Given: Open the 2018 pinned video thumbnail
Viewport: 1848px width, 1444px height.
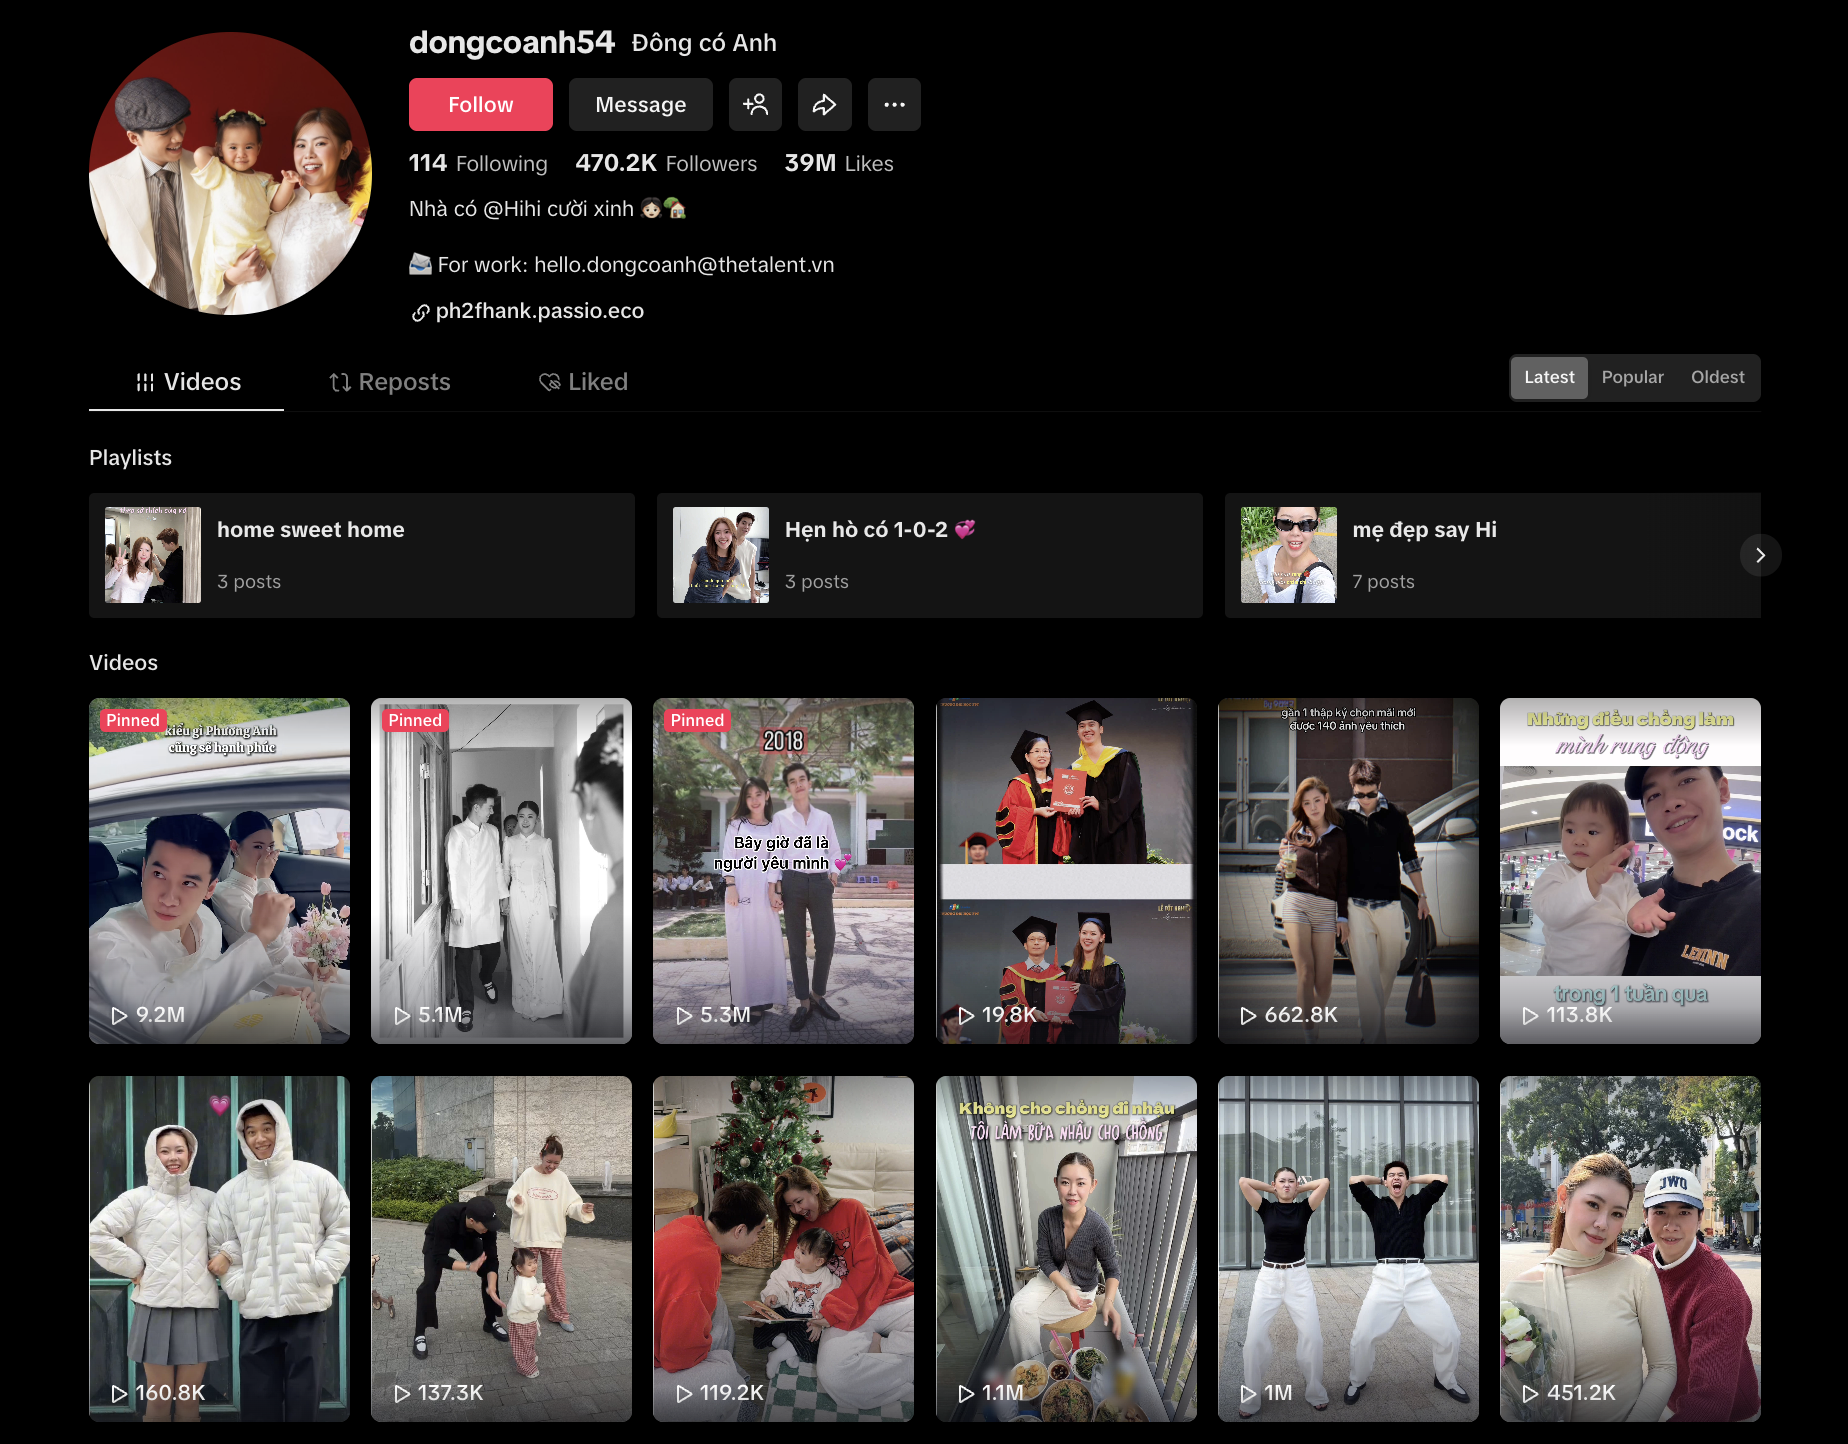Looking at the screenshot, I should pos(783,870).
